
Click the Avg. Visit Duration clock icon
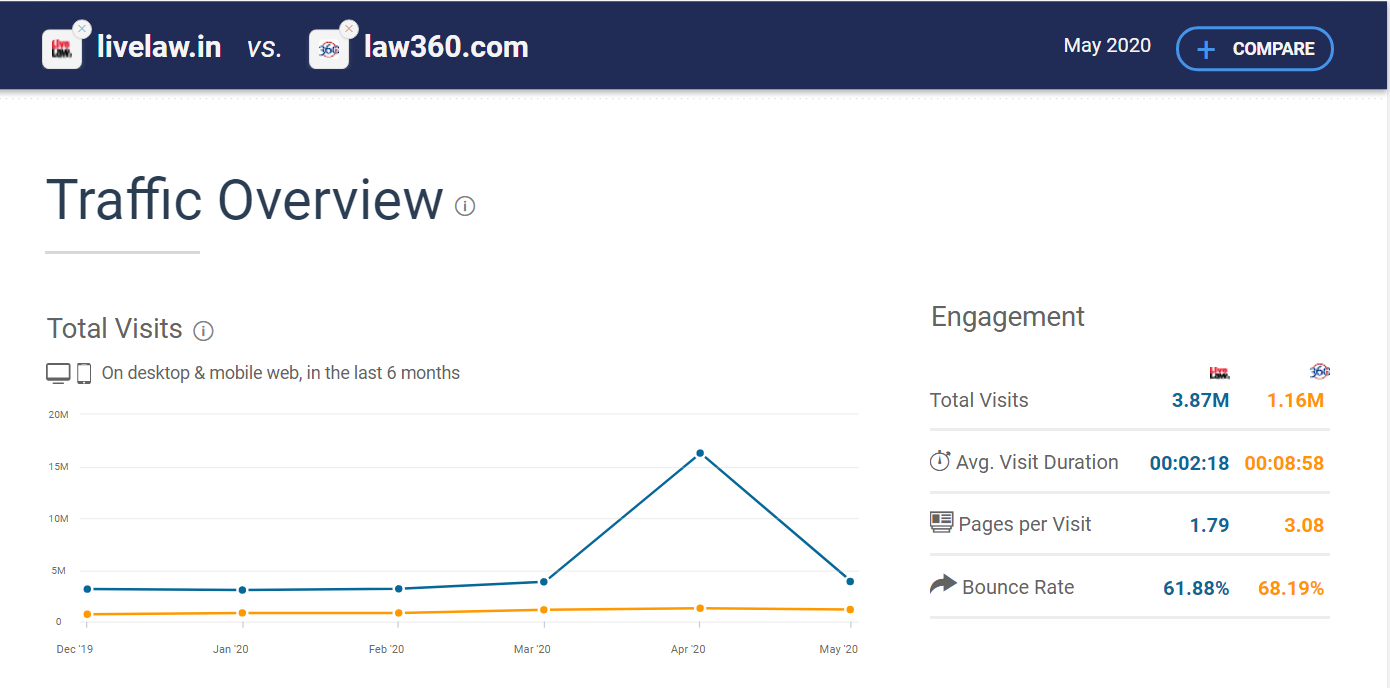point(940,462)
